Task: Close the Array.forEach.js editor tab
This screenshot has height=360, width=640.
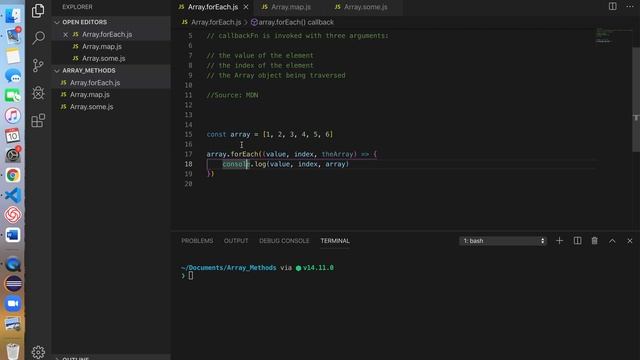Action: [246, 7]
